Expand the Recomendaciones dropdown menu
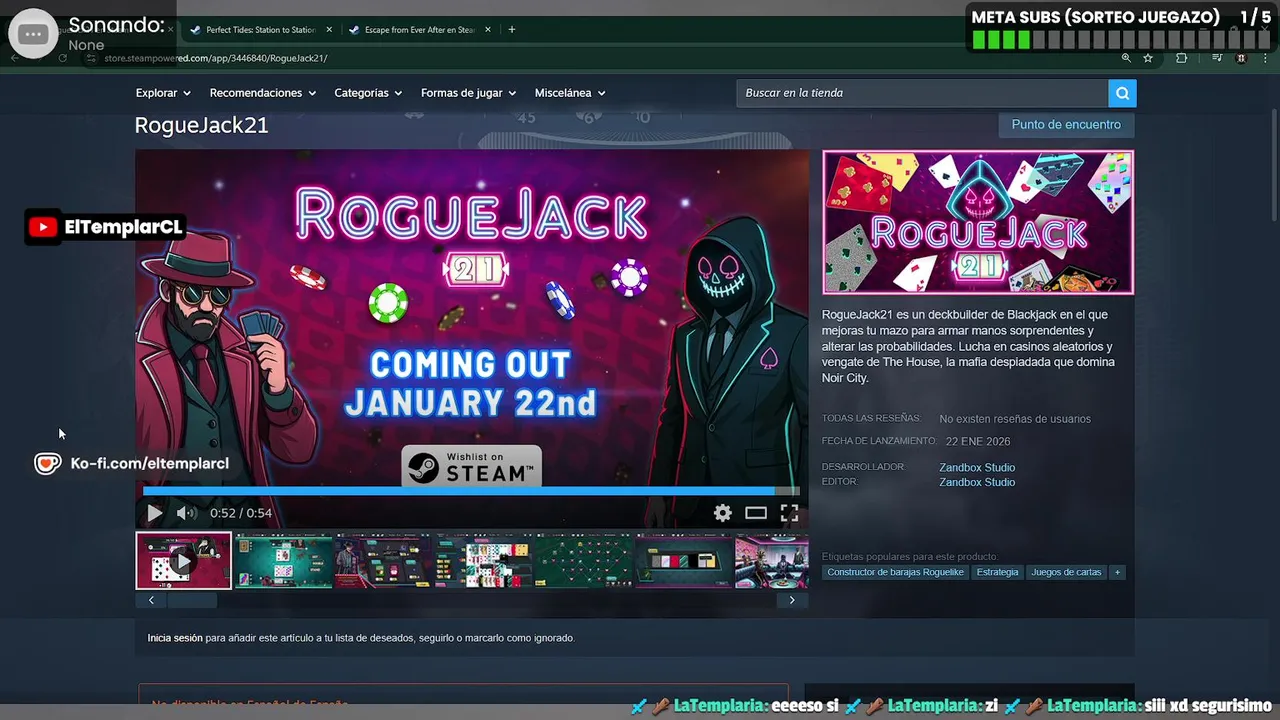 pos(262,93)
